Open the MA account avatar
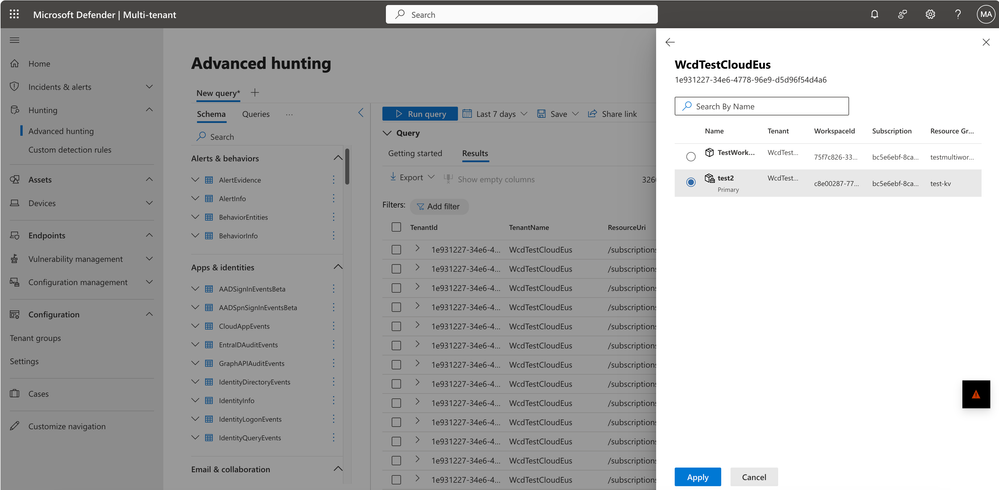Viewport: 999px width, 490px height. tap(985, 14)
